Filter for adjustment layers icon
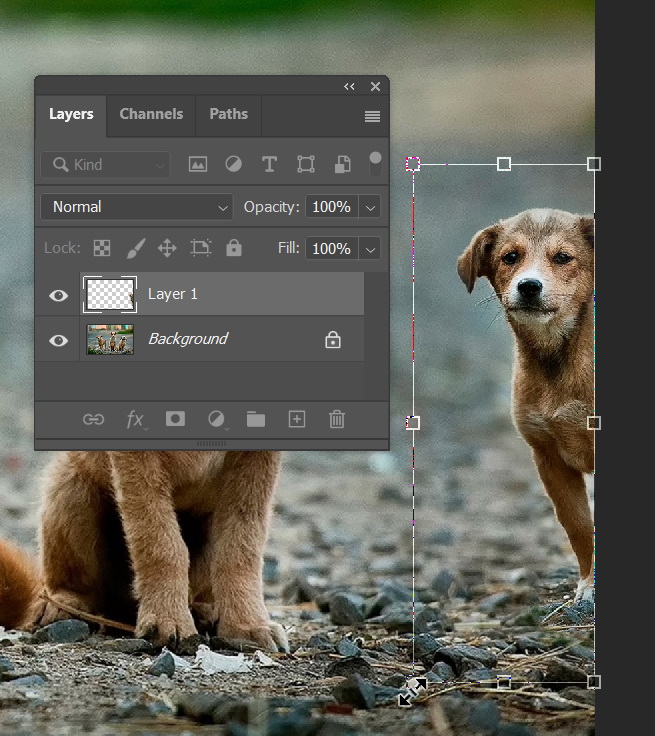This screenshot has width=655, height=736. tap(233, 164)
